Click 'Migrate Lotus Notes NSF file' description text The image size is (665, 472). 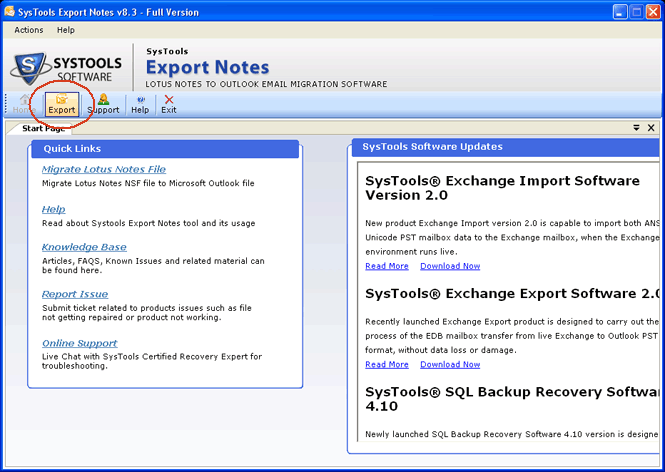(148, 183)
